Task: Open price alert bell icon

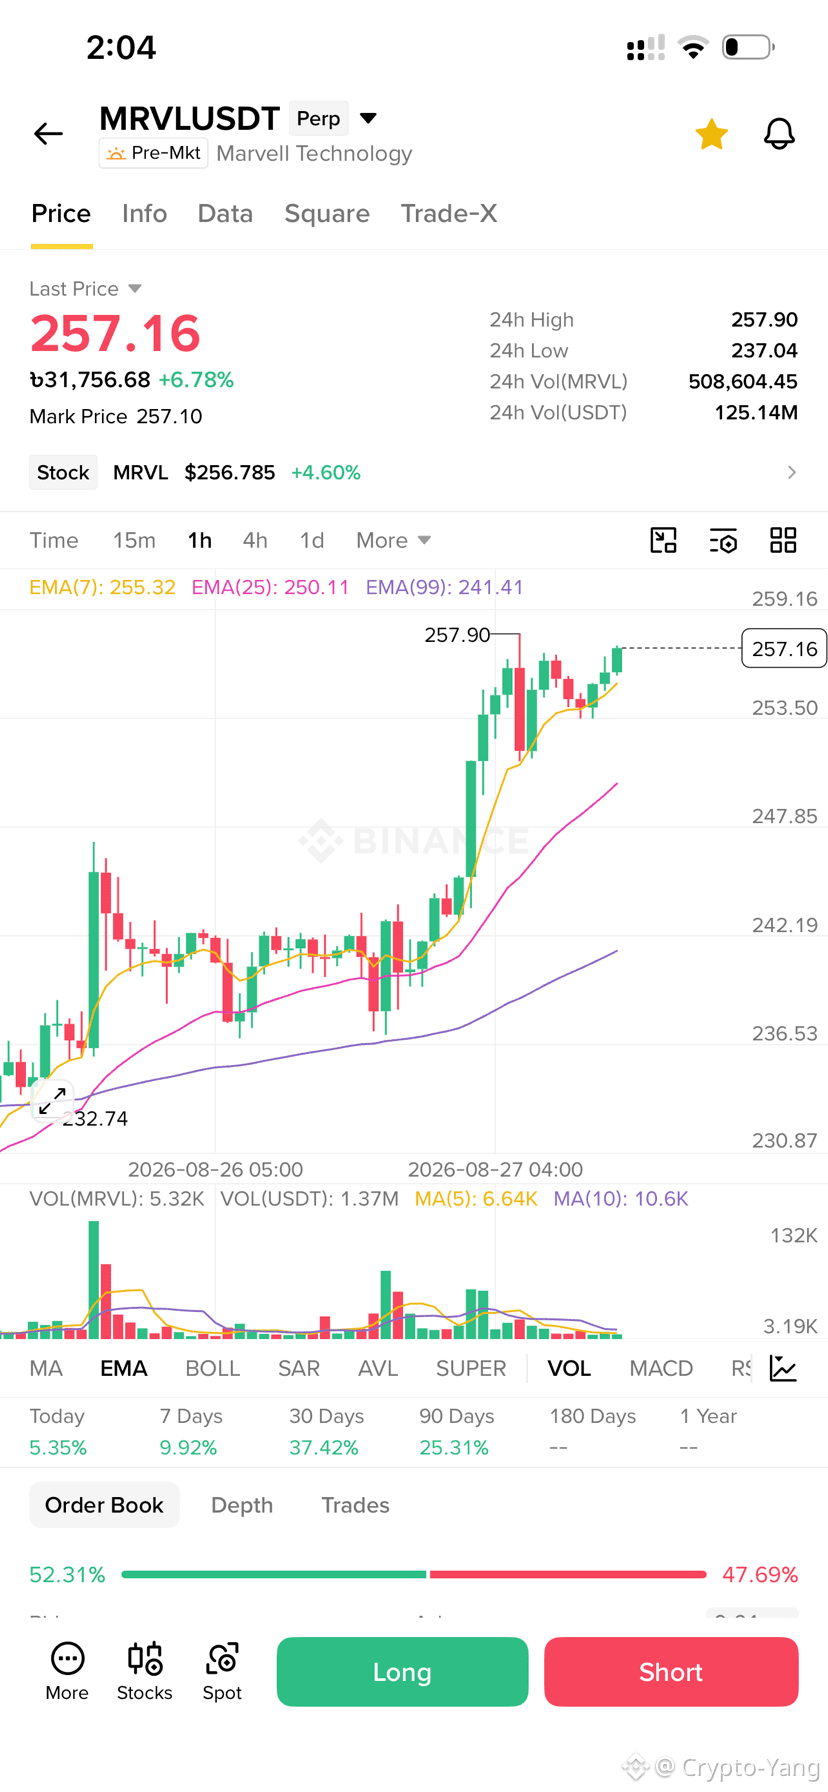Action: [x=779, y=134]
